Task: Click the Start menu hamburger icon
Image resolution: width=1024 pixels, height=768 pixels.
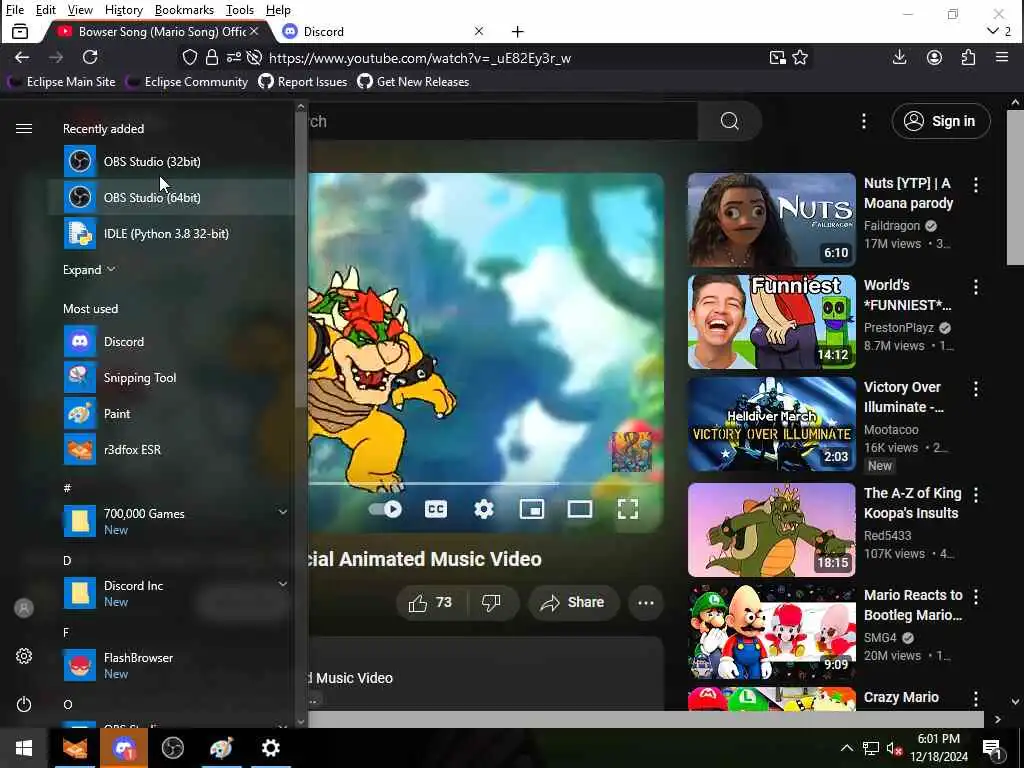Action: [24, 129]
